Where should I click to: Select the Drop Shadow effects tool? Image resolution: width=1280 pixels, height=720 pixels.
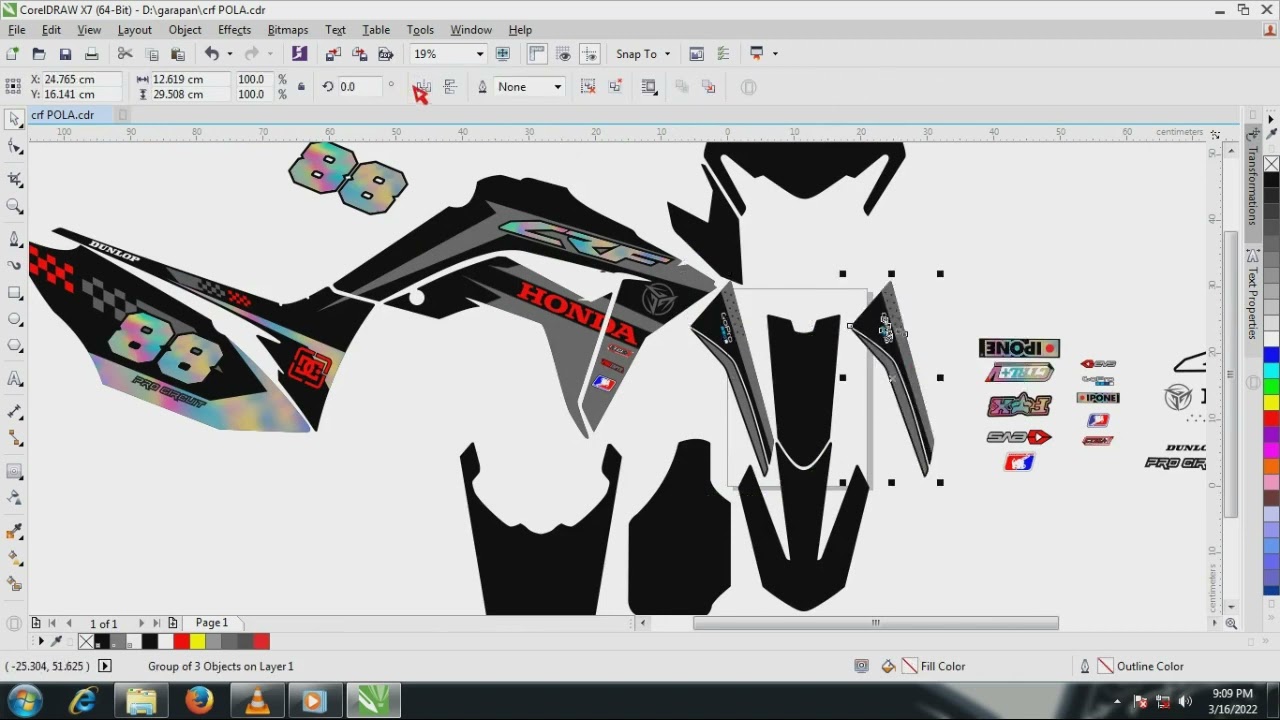15,470
